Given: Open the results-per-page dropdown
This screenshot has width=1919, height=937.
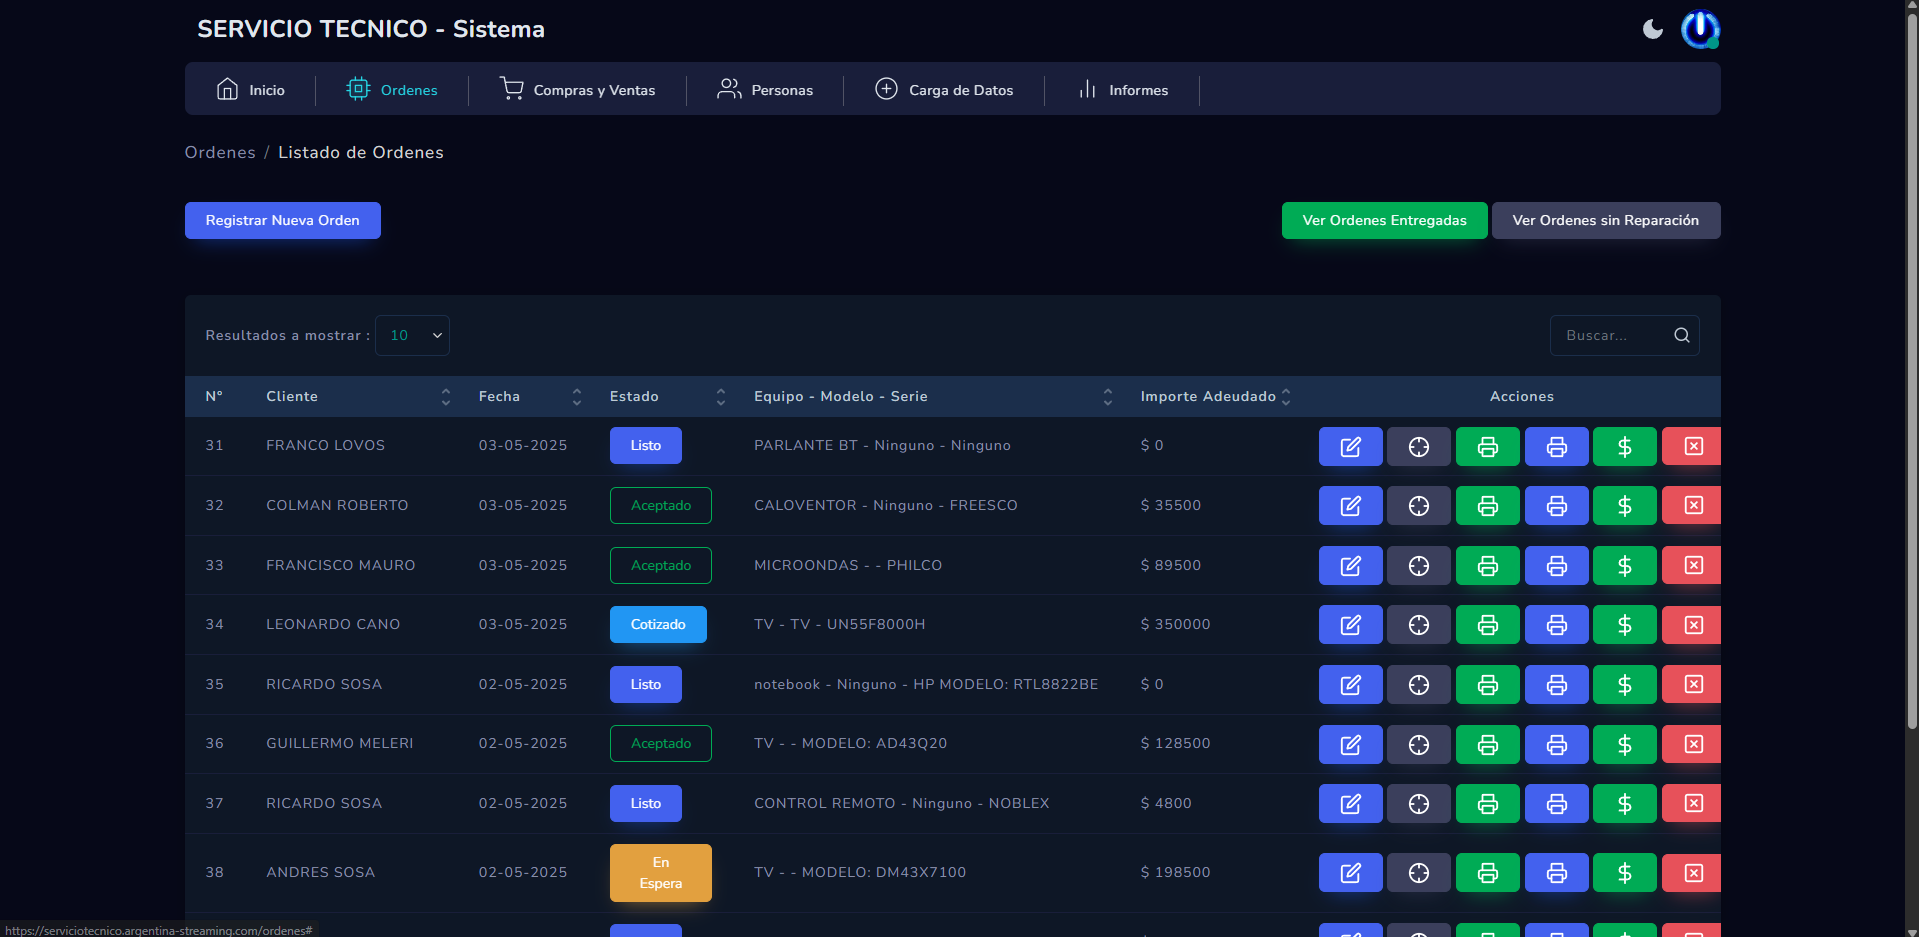Looking at the screenshot, I should 412,336.
